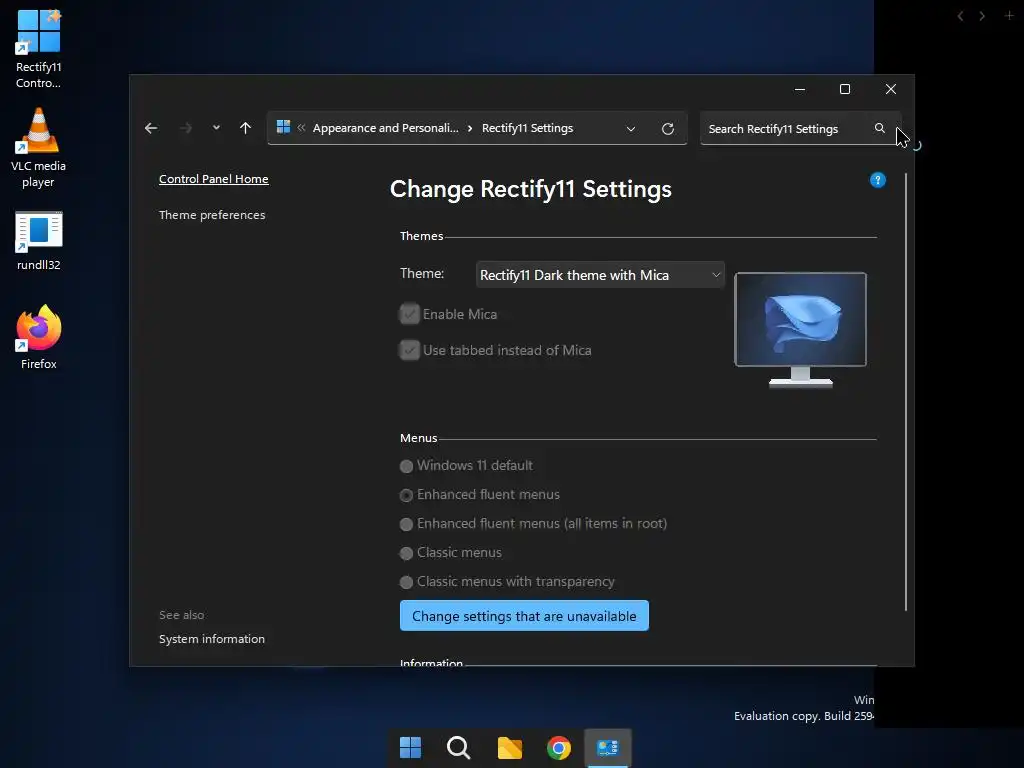
Task: Refresh the Rectify11 Settings page
Action: click(667, 129)
